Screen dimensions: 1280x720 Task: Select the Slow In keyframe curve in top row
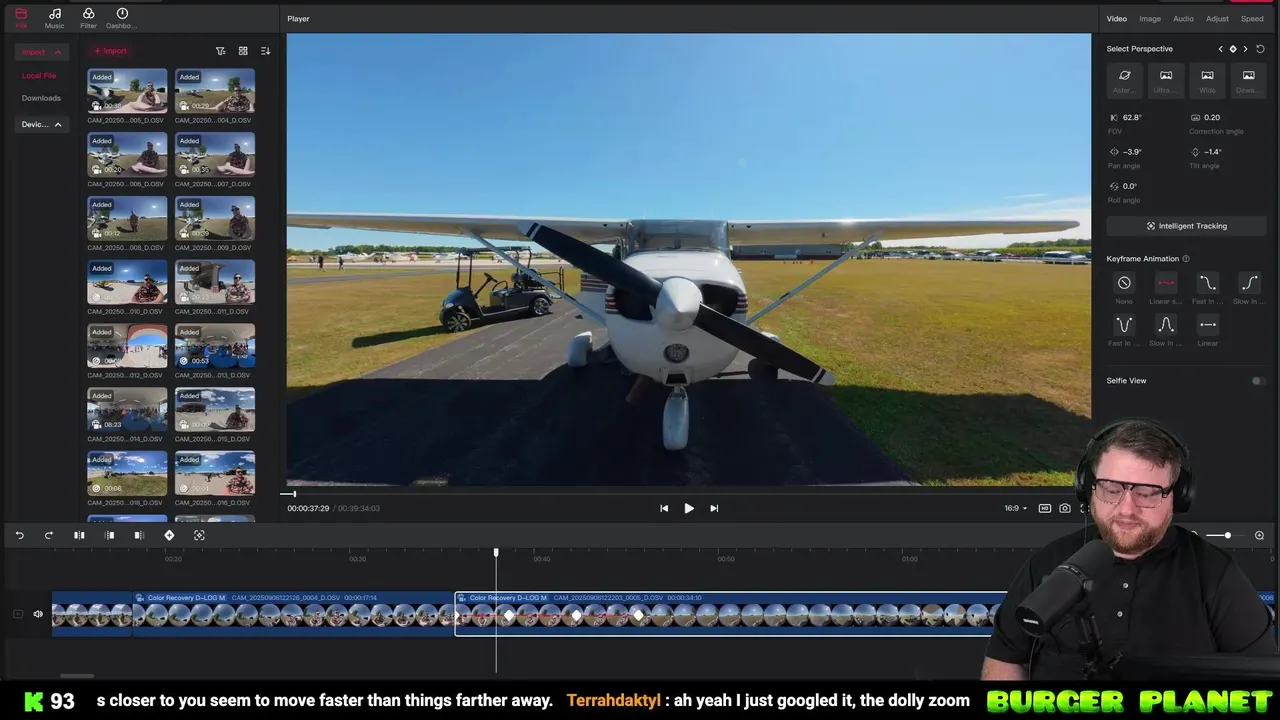click(x=1248, y=283)
